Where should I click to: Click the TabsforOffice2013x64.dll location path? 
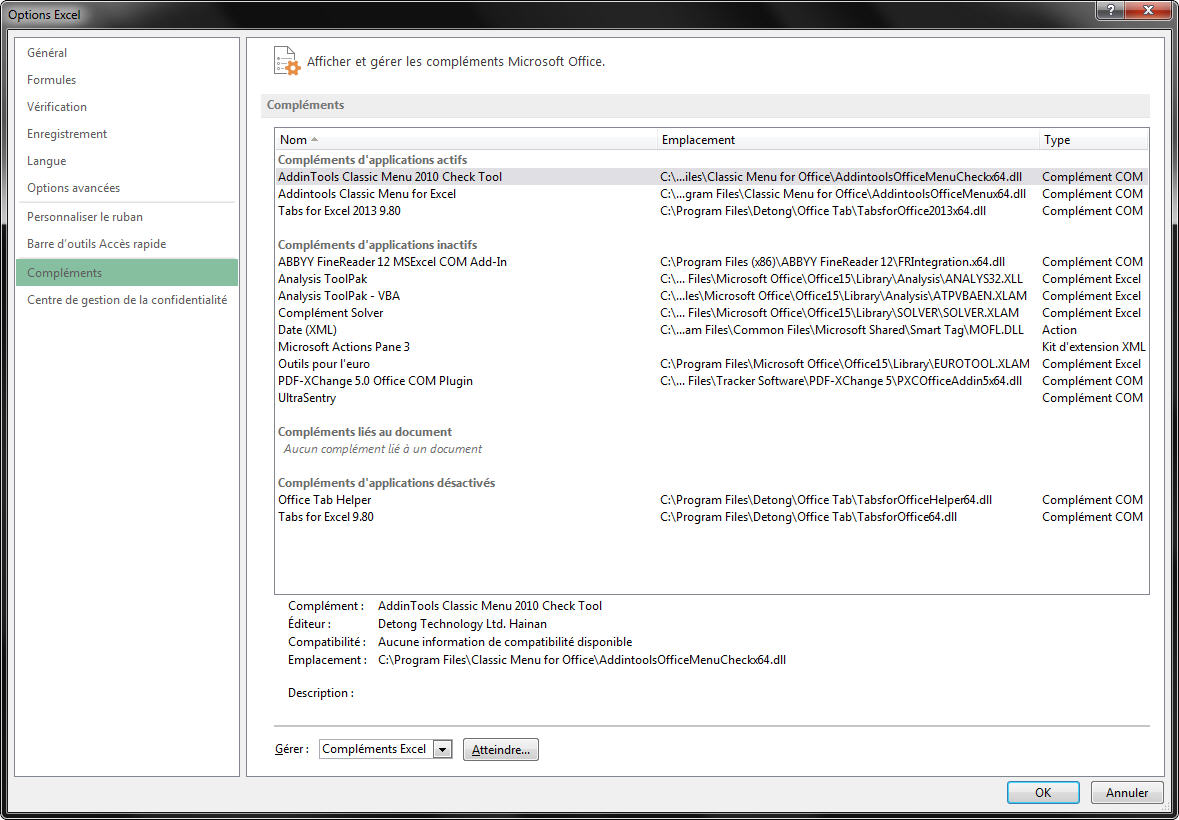point(823,210)
